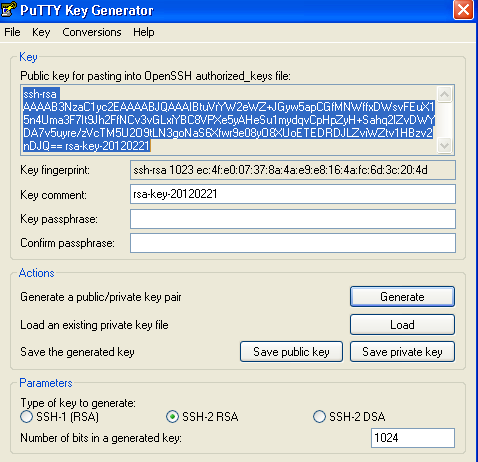Click the Key comment field

point(293,194)
